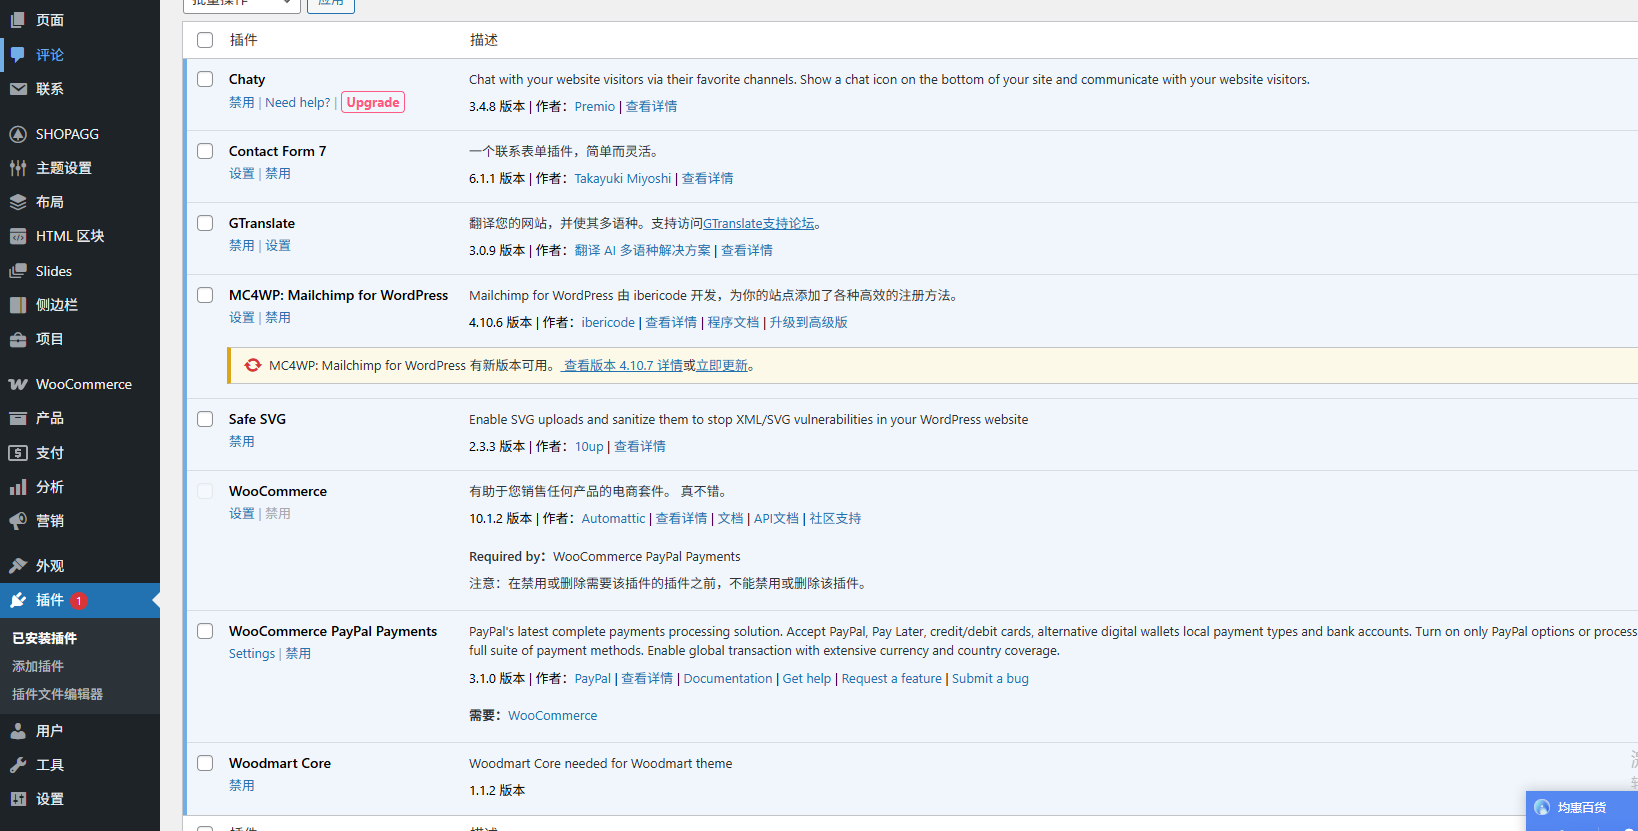
Task: Click 设置 under Contact Form 7
Action: (242, 173)
